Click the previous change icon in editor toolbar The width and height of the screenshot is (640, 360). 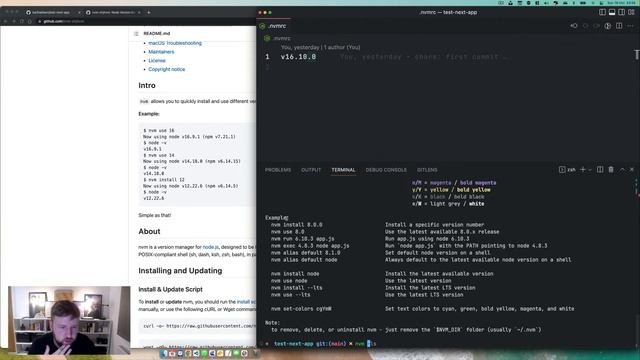[574, 26]
